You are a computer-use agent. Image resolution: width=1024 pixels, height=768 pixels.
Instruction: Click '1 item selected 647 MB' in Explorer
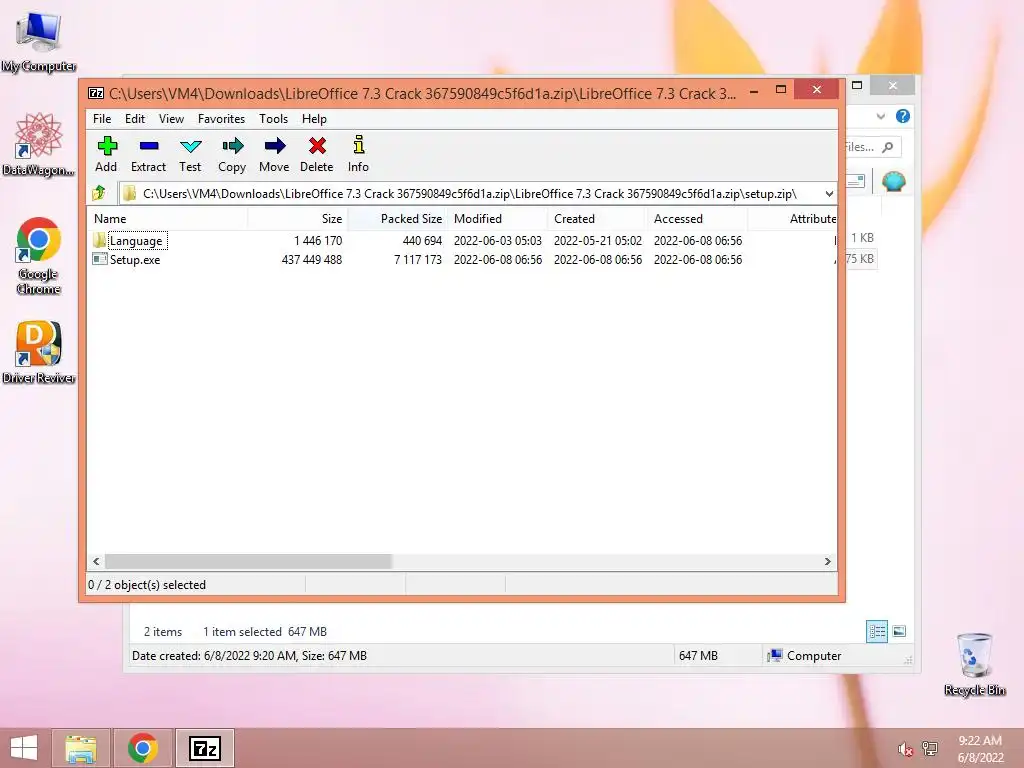pos(264,632)
